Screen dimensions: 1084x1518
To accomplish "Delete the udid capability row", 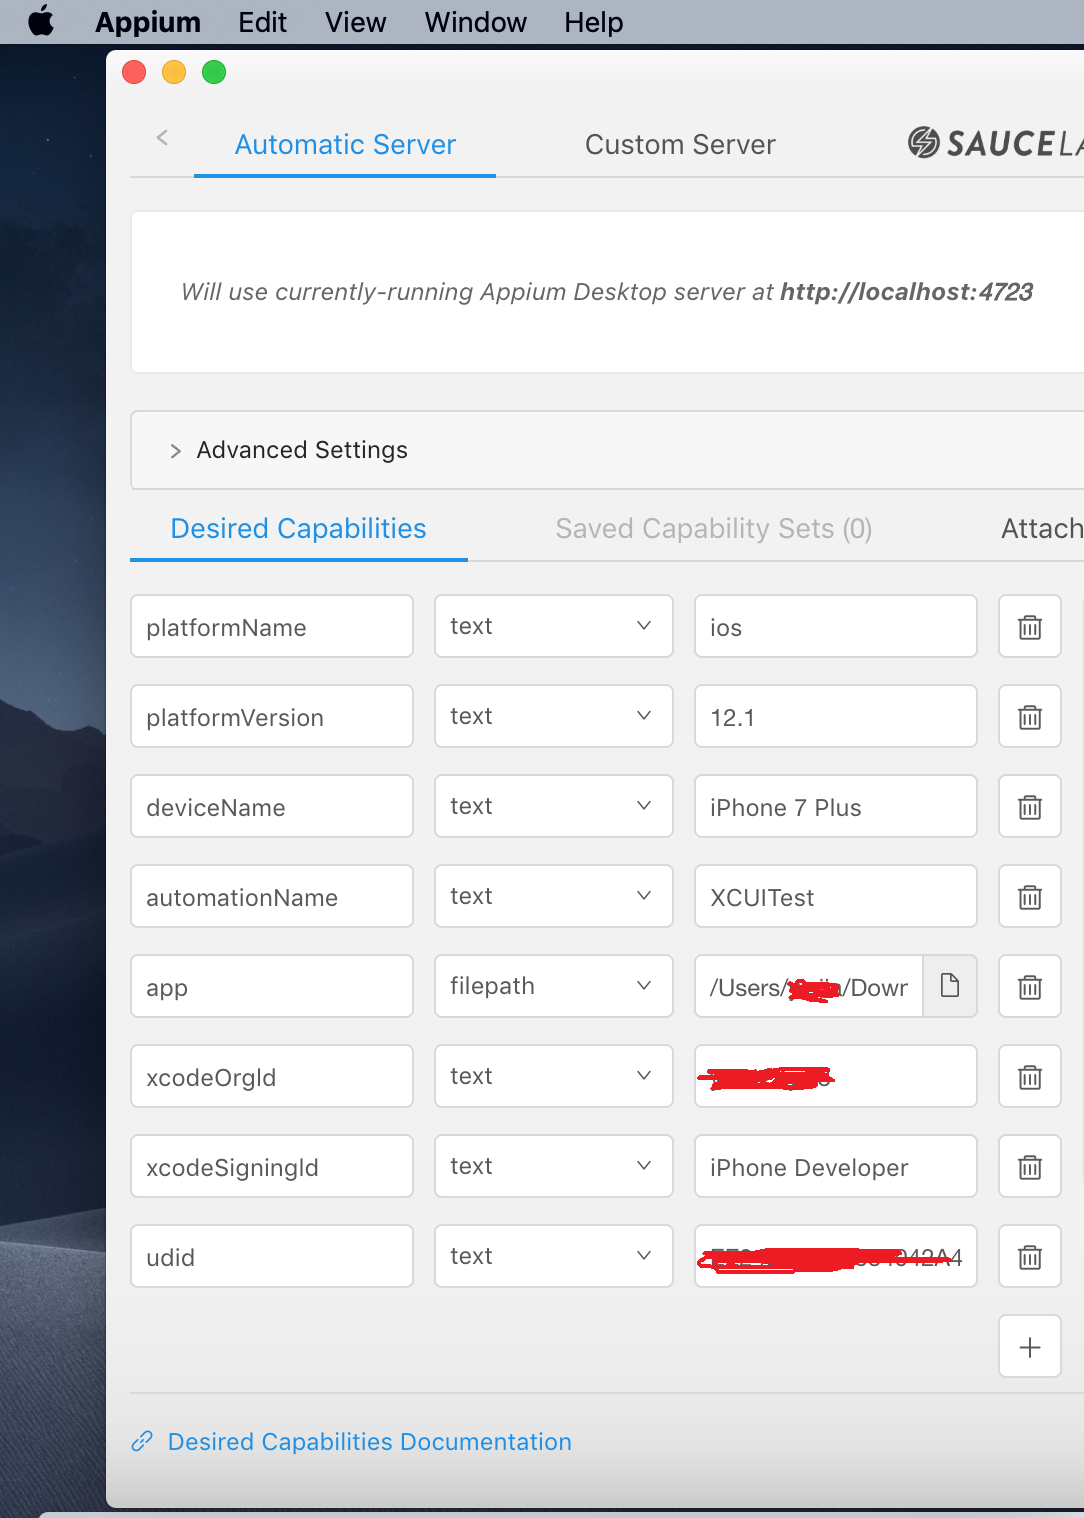I will [x=1029, y=1257].
